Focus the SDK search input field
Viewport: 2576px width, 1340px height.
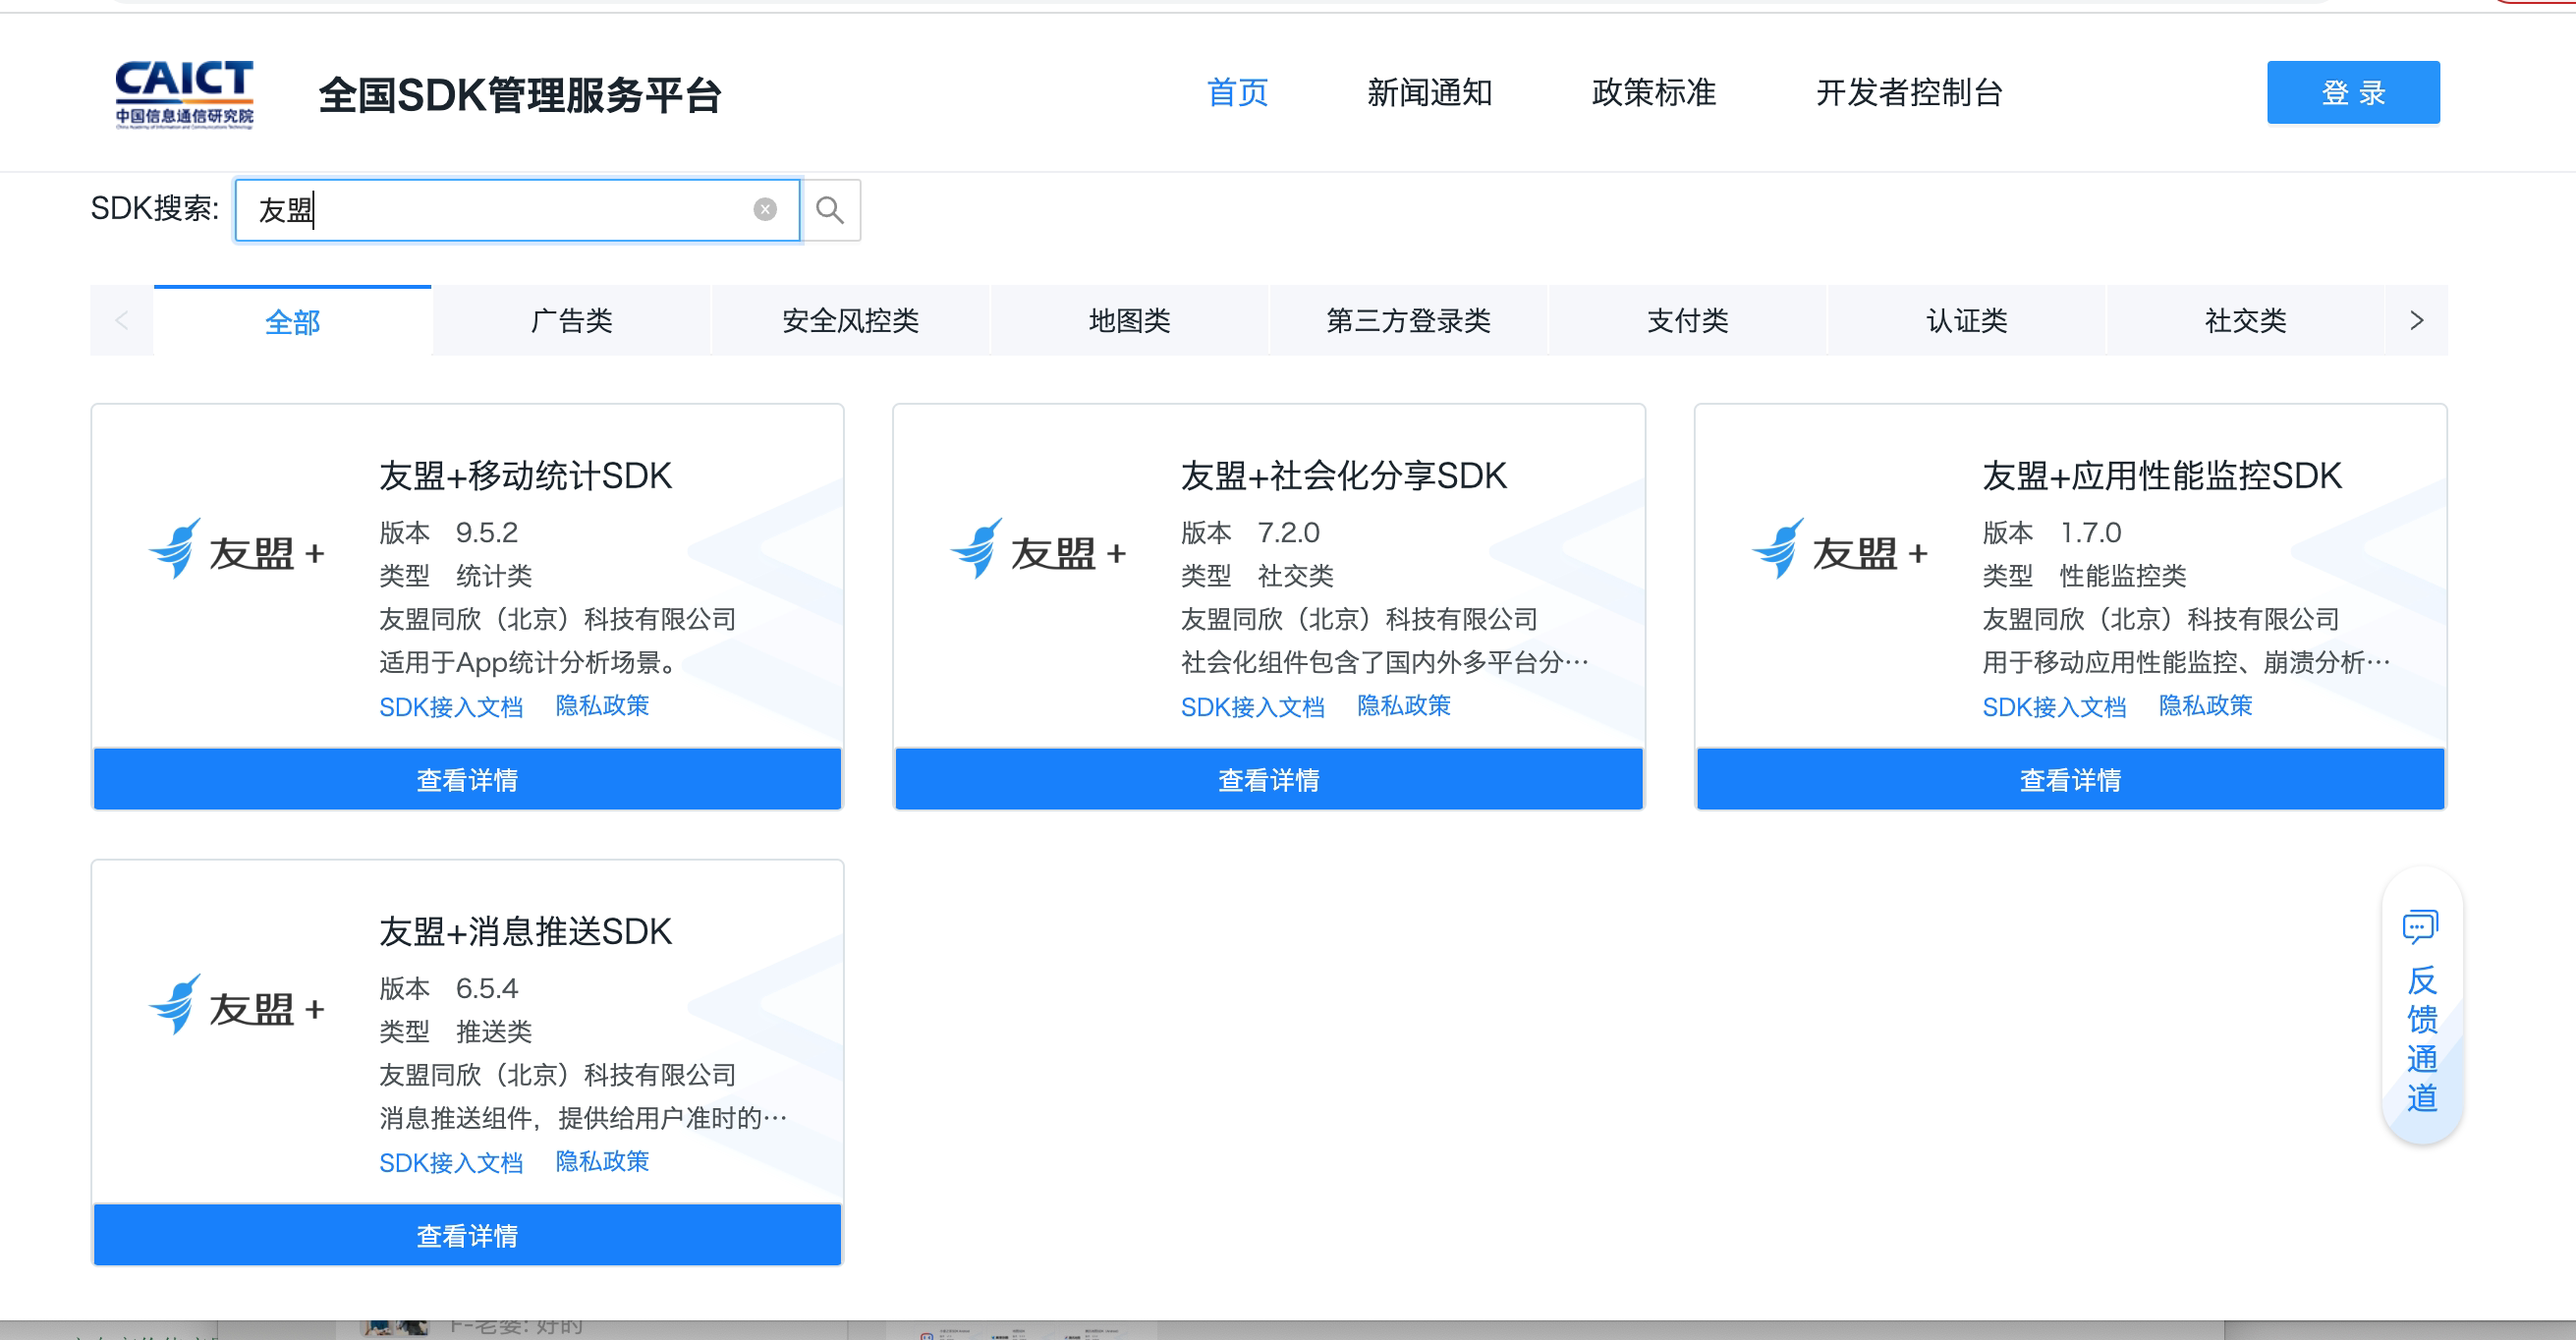pos(500,210)
